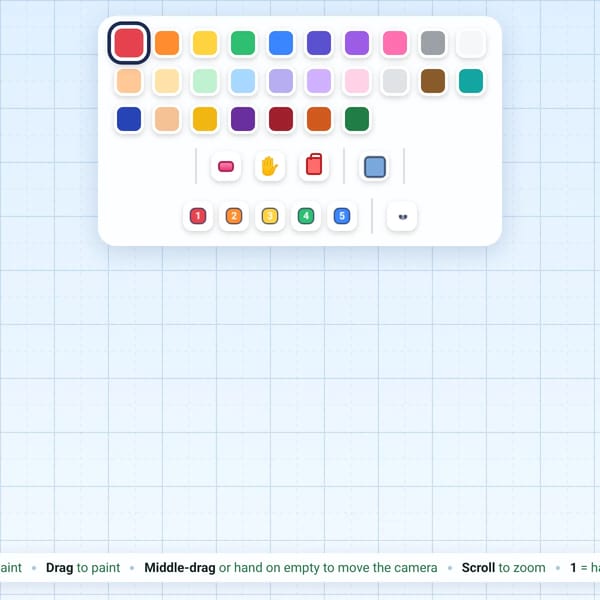Viewport: 600px width, 600px height.
Task: Pick the pastel peach swatch below red
Action: 129,81
